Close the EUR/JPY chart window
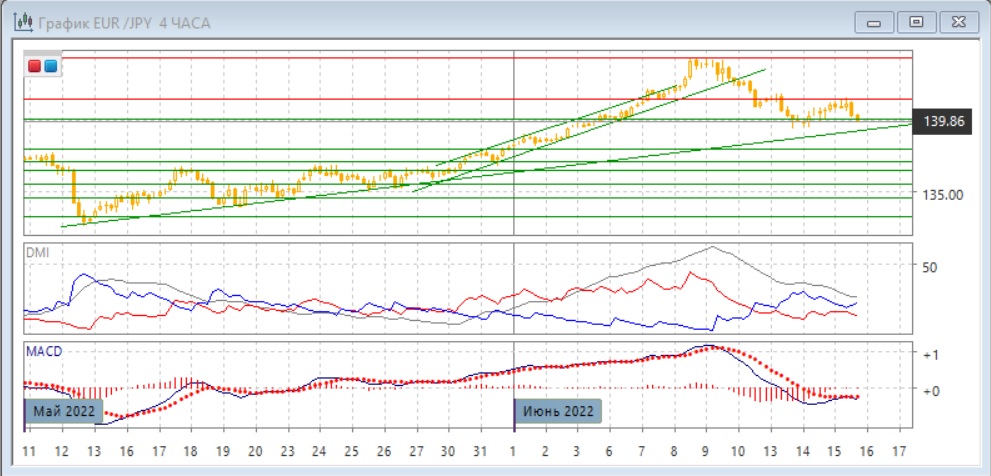 [x=959, y=23]
